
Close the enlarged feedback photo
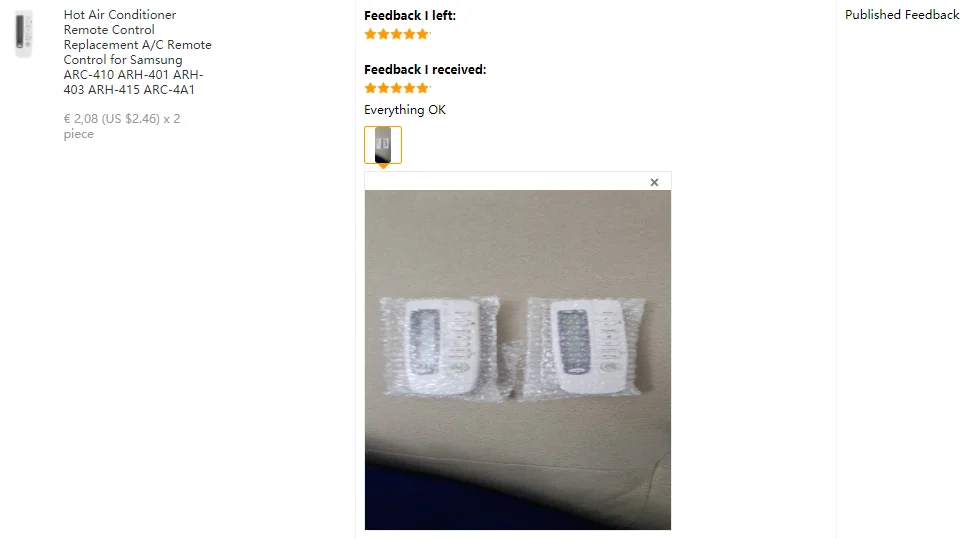(654, 182)
